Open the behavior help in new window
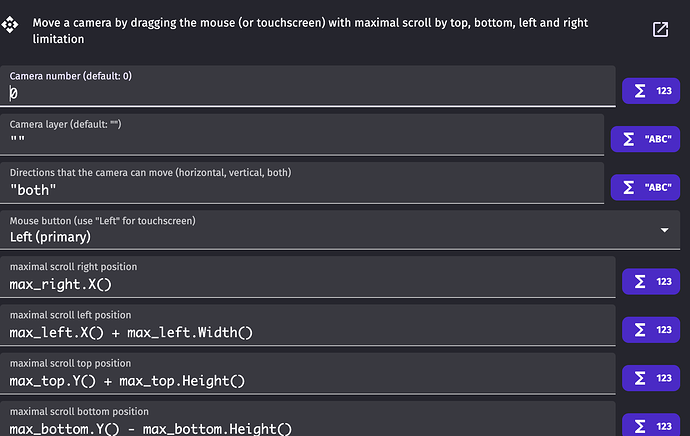Screen dimensions: 690x436 [x=660, y=30]
